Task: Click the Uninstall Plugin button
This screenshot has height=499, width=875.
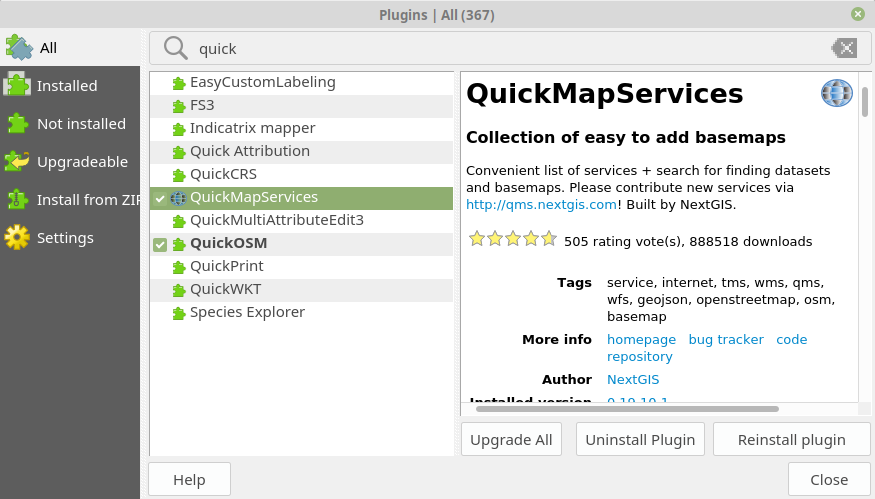Action: [x=640, y=439]
